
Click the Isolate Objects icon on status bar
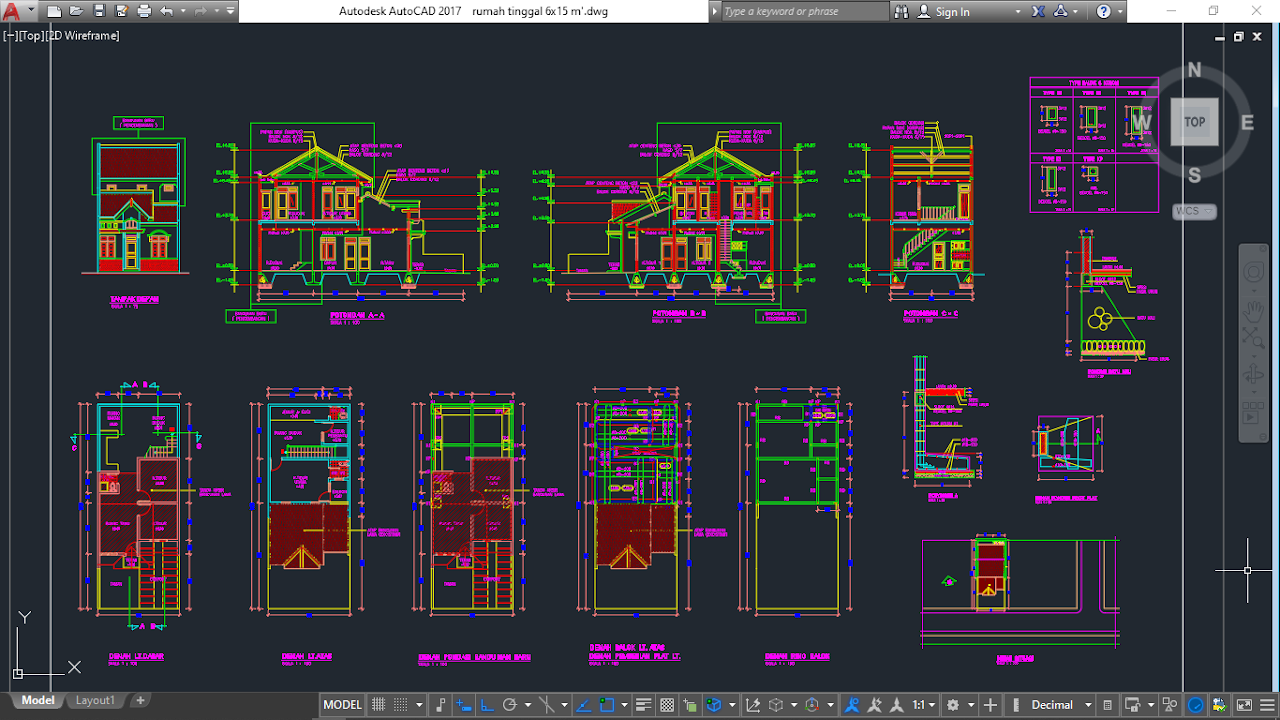pyautogui.click(x=1168, y=704)
